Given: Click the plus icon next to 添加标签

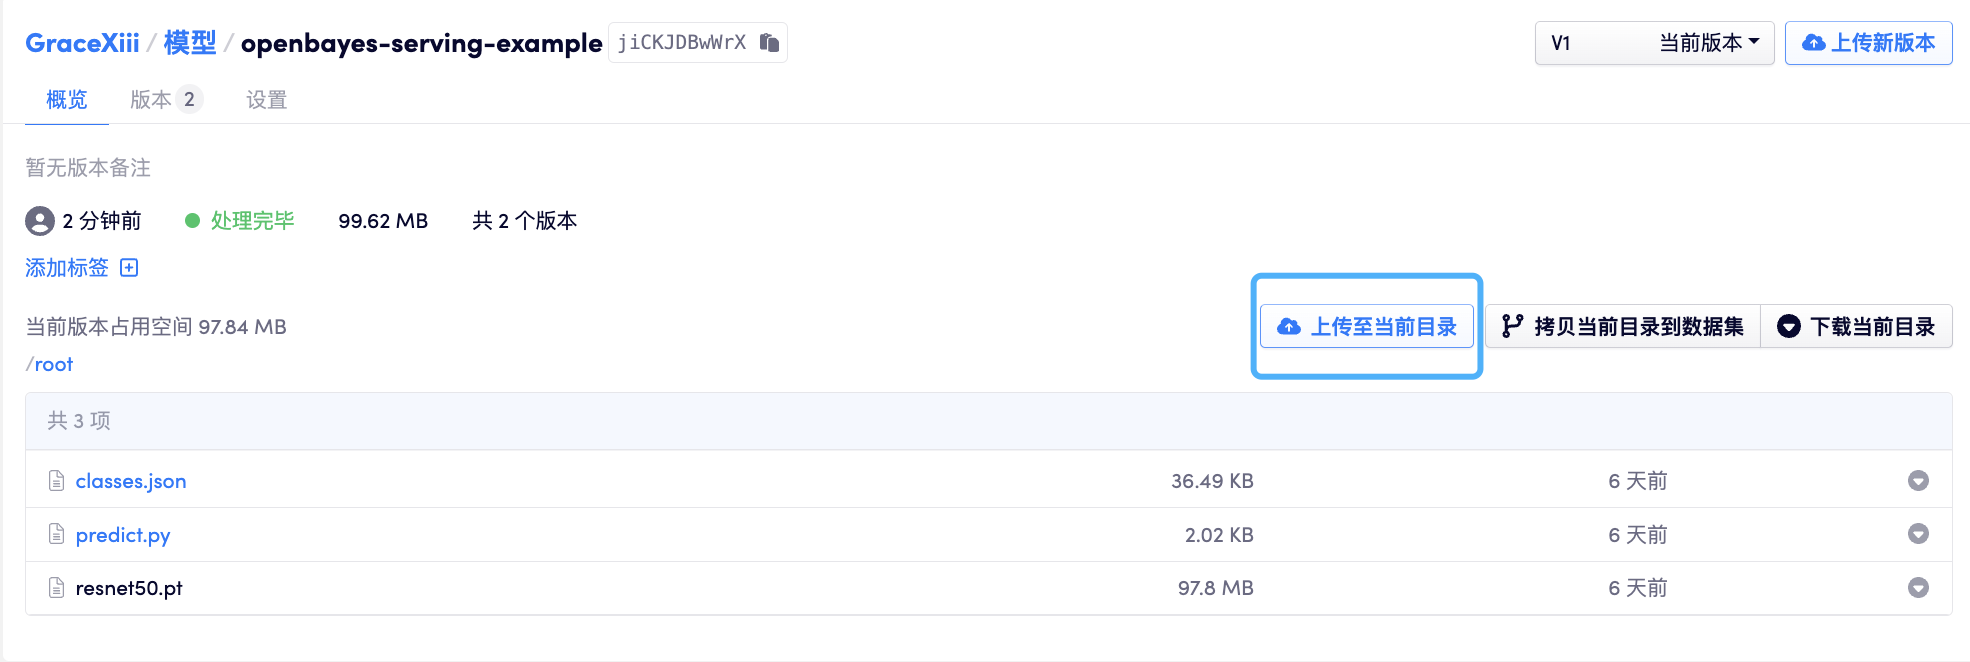Looking at the screenshot, I should tap(129, 268).
